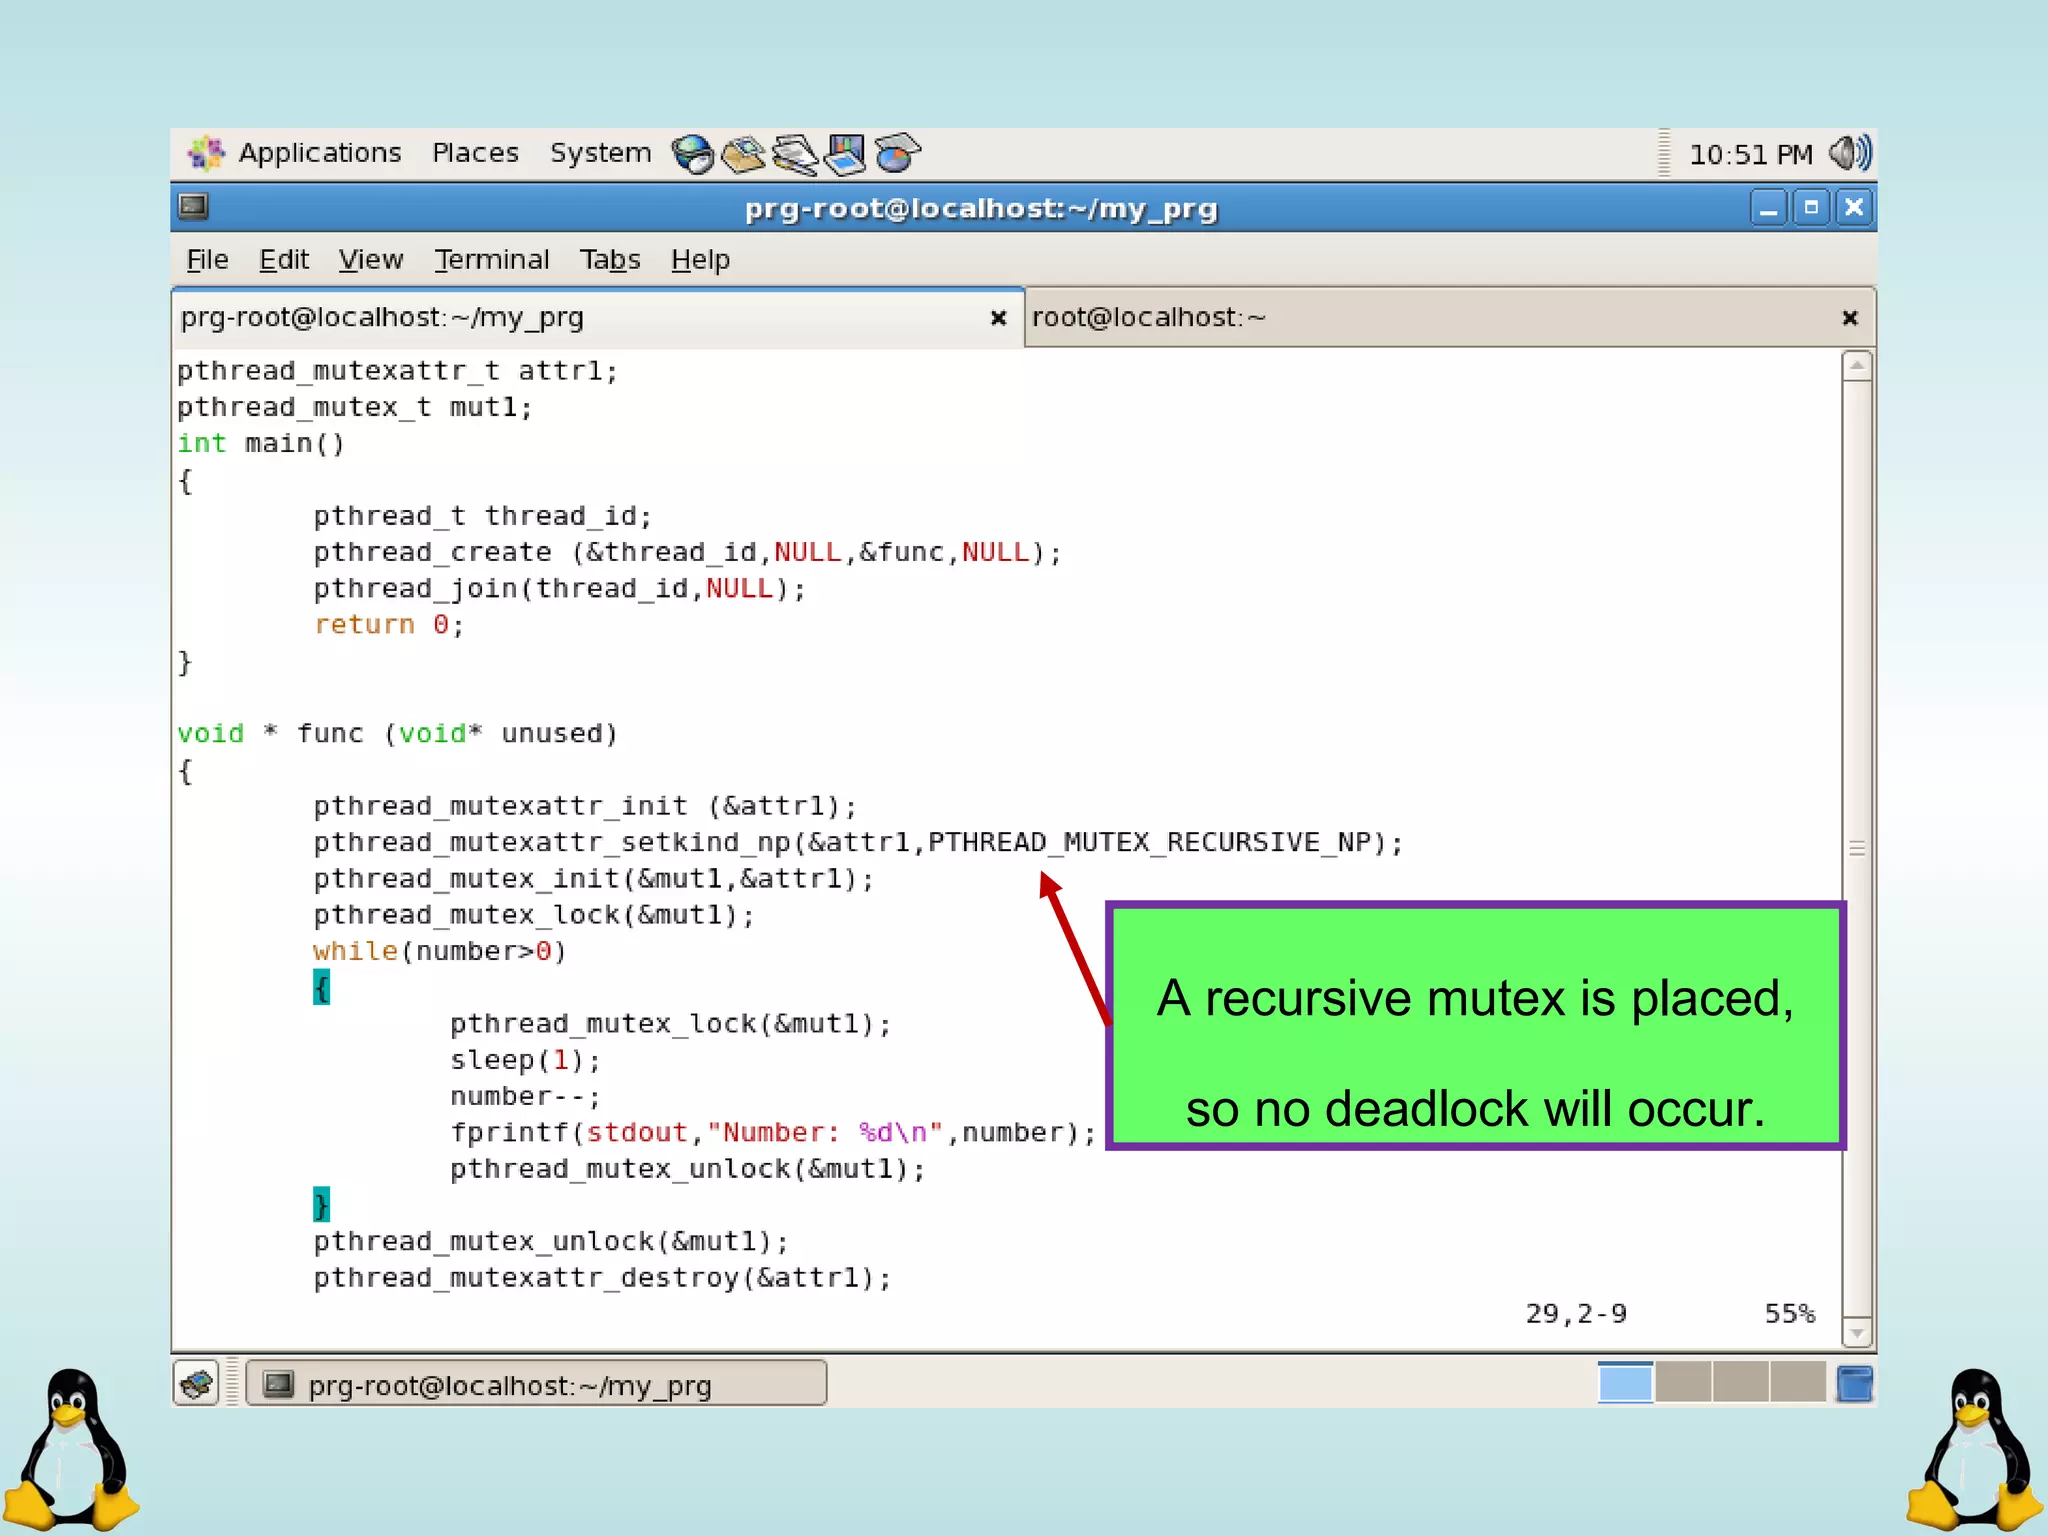The width and height of the screenshot is (2048, 1536).
Task: Click the 10:51 PM clock
Action: (x=1750, y=155)
